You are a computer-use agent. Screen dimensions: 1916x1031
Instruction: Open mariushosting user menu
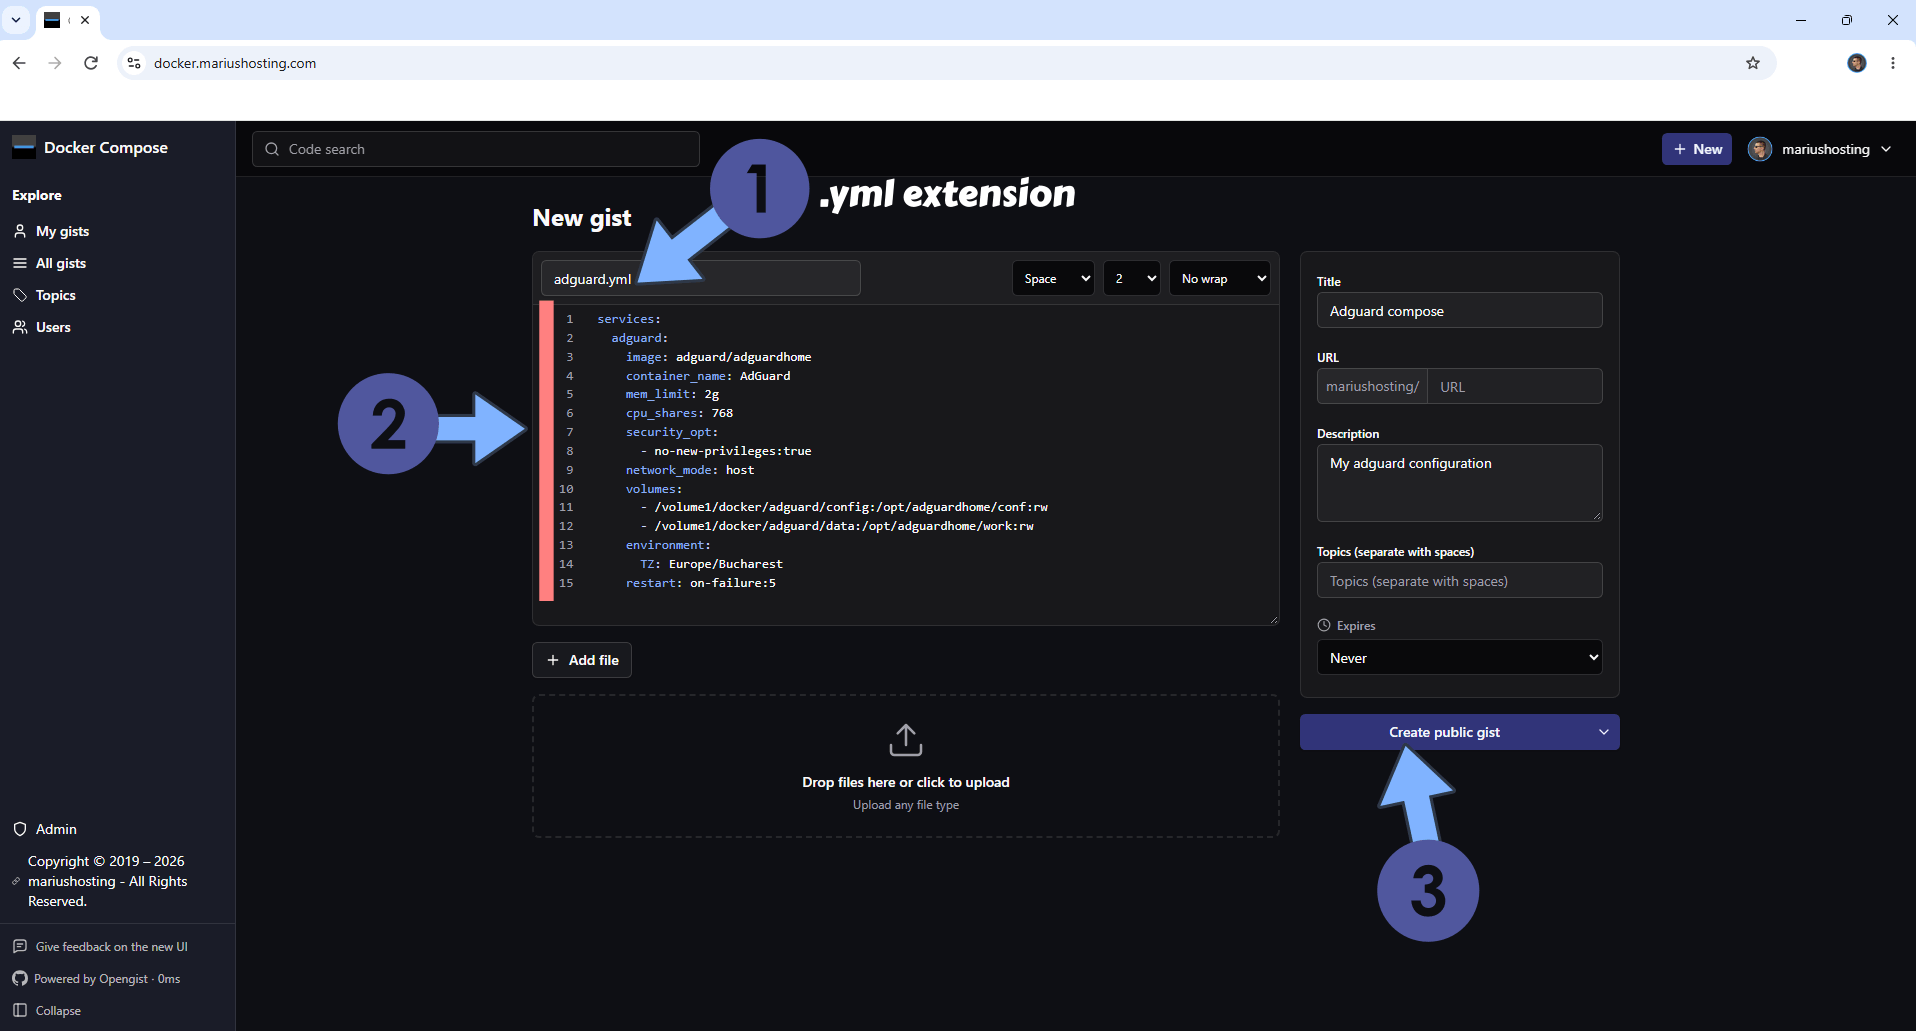tap(1820, 149)
